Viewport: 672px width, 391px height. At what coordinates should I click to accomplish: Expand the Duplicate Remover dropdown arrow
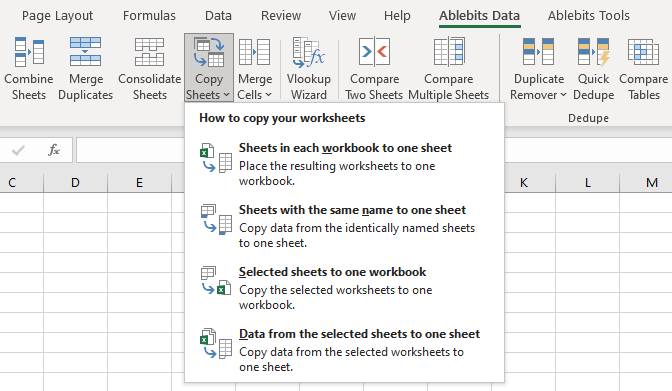click(563, 95)
